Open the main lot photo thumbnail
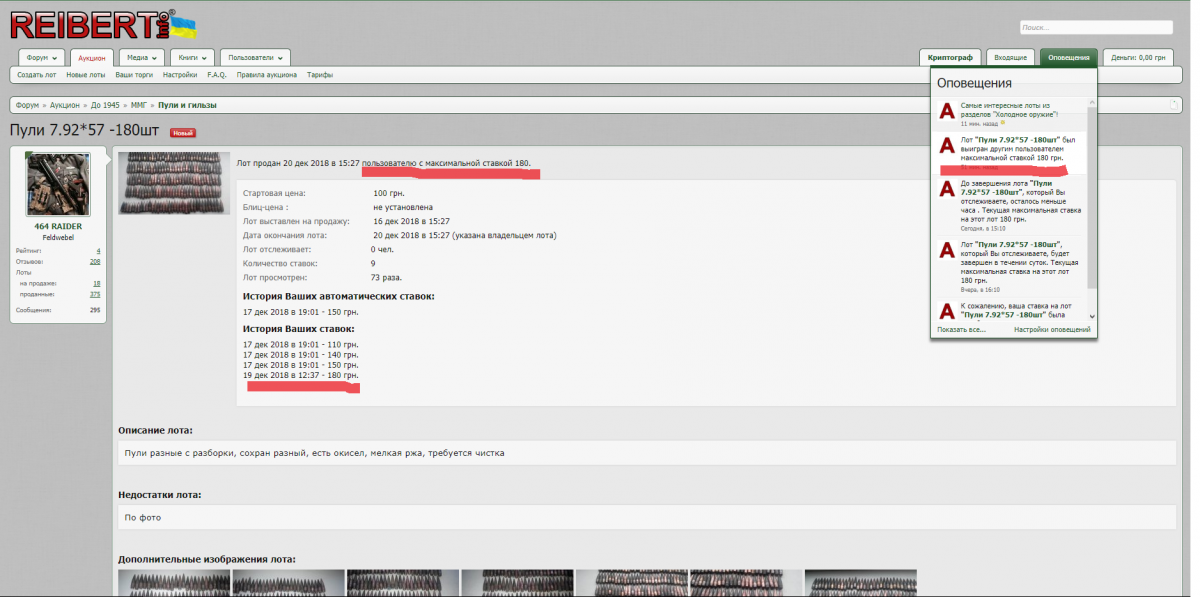 174,182
